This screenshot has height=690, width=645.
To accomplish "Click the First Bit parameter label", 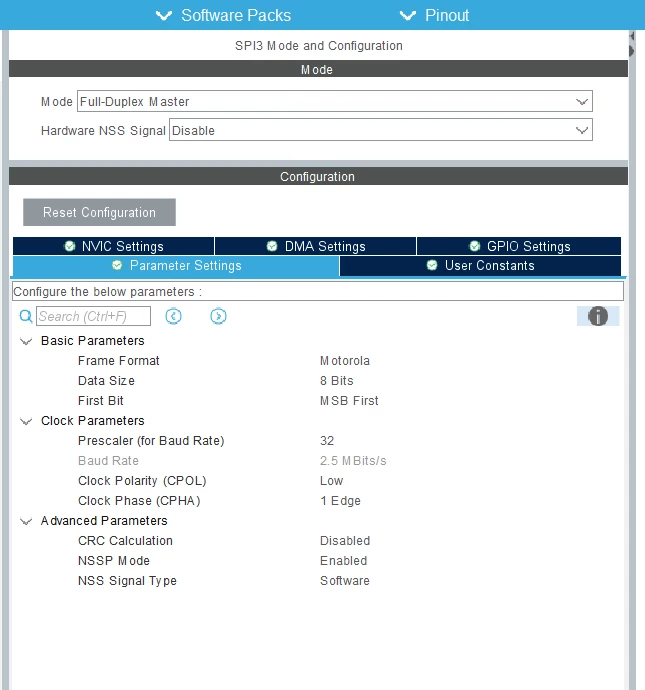I will coord(101,401).
